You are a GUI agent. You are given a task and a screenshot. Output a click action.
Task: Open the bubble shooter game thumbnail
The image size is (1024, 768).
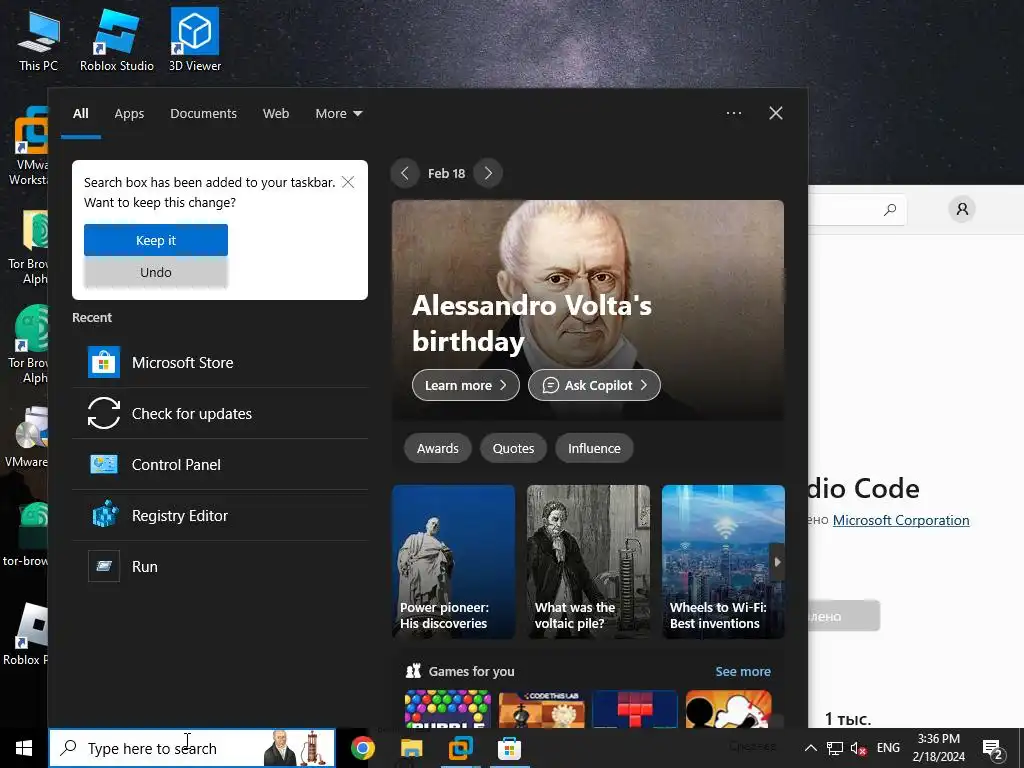tap(447, 709)
